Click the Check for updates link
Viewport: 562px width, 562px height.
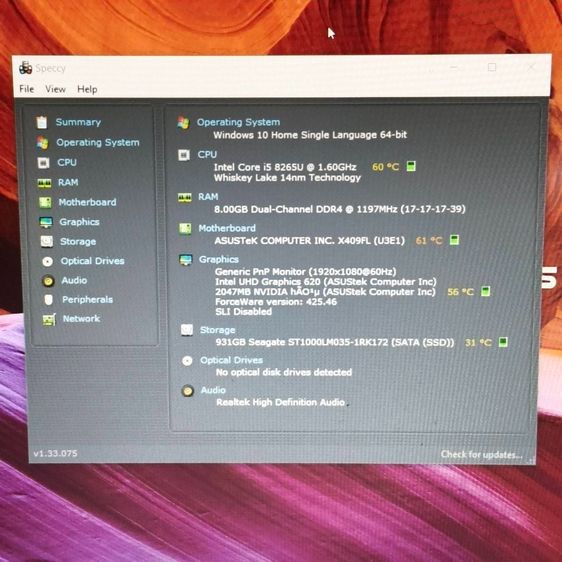click(481, 454)
